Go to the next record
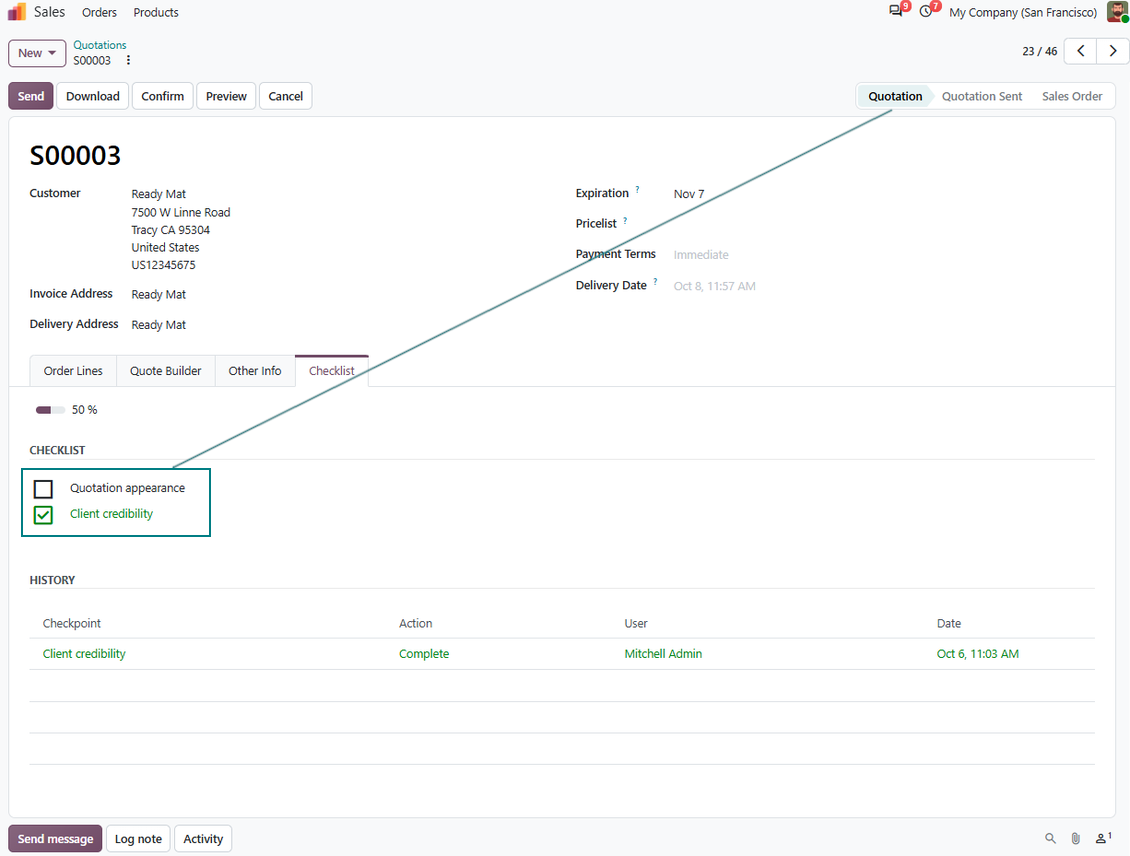 pyautogui.click(x=1113, y=51)
